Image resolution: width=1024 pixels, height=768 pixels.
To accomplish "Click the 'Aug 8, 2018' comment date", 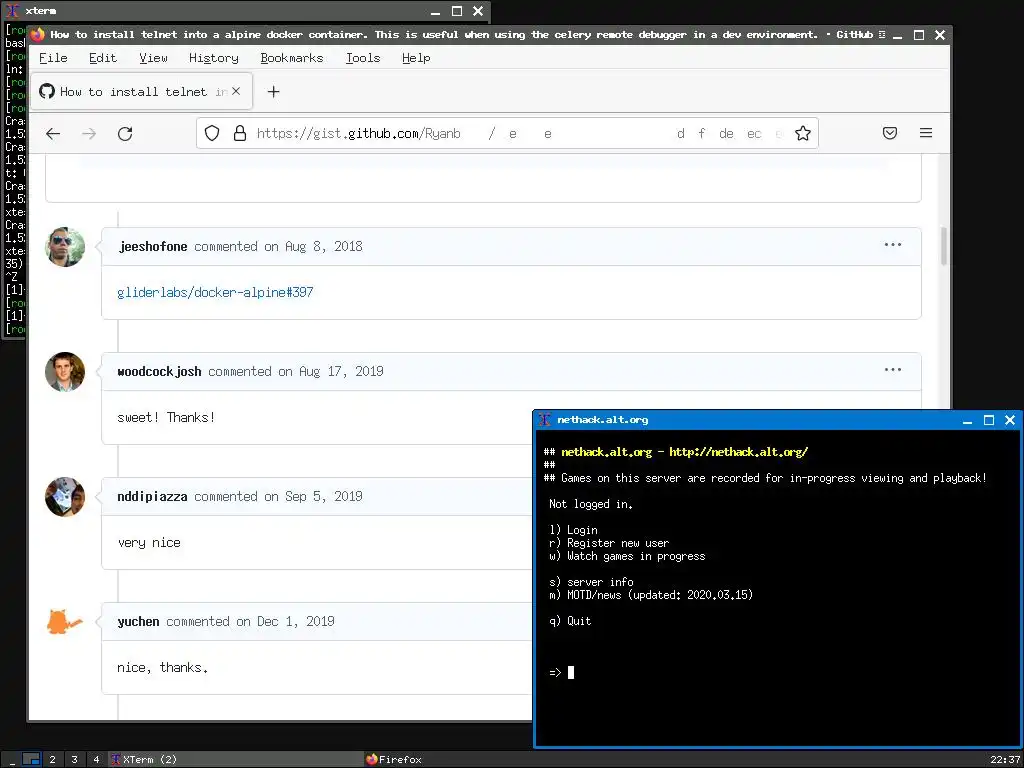I will 324,247.
